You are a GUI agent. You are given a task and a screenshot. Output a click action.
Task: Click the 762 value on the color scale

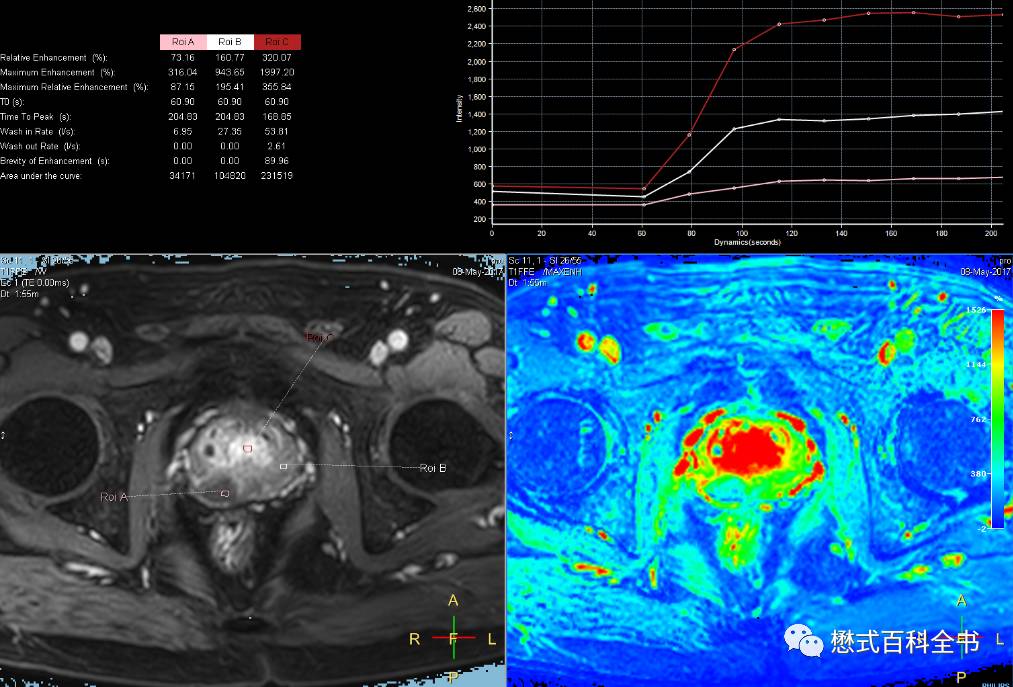tap(977, 419)
